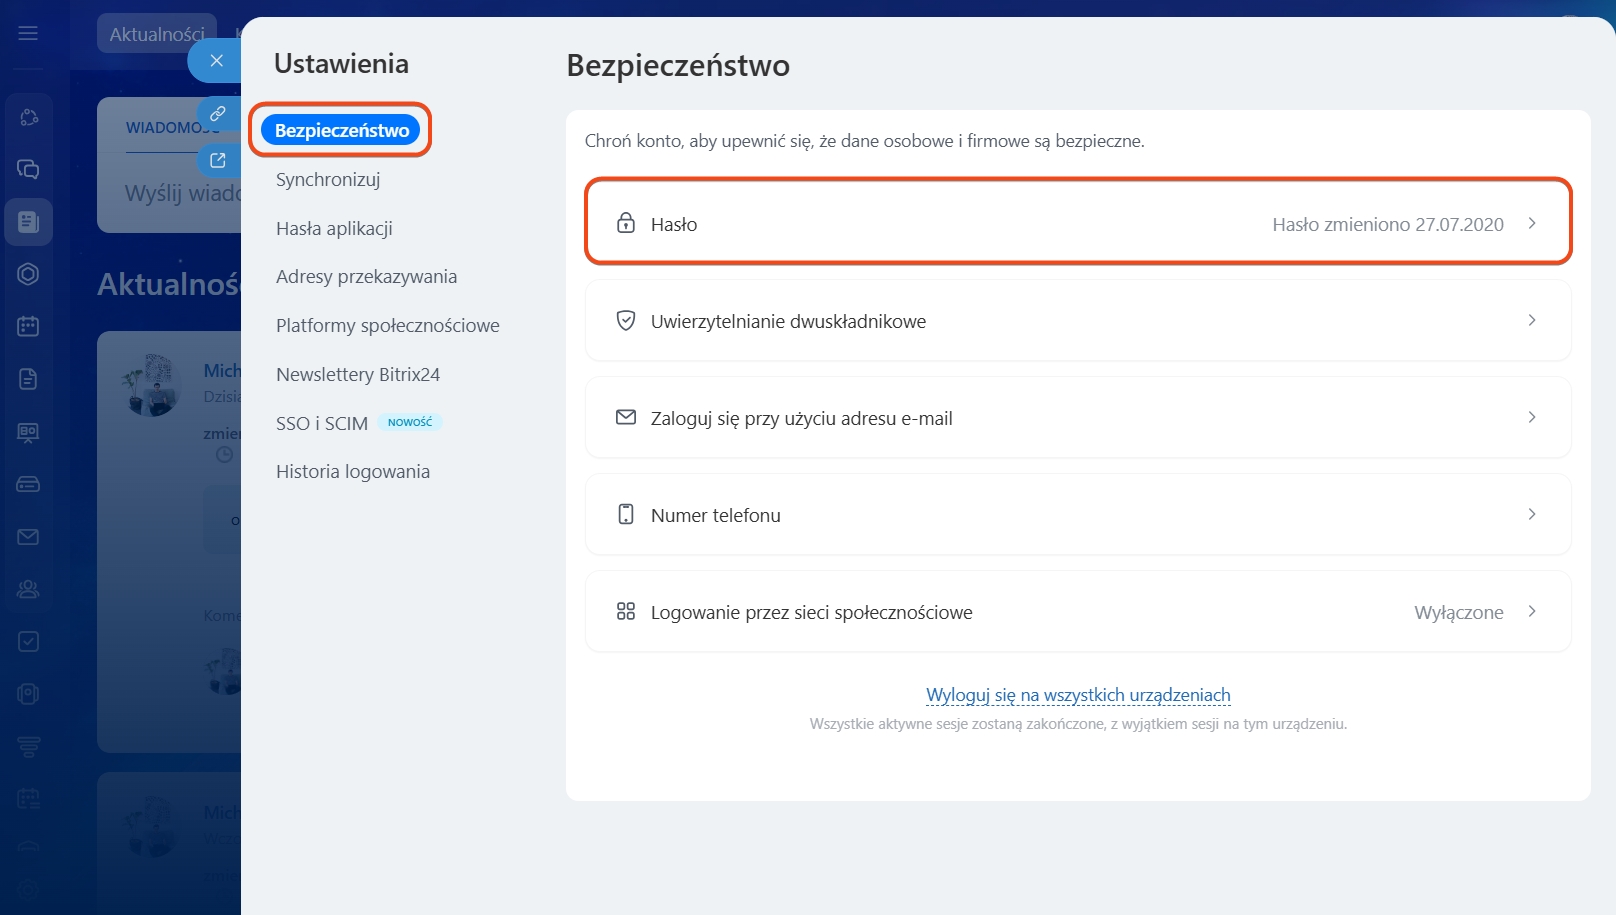
Task: Copy link using the chain icon
Action: click(x=217, y=114)
